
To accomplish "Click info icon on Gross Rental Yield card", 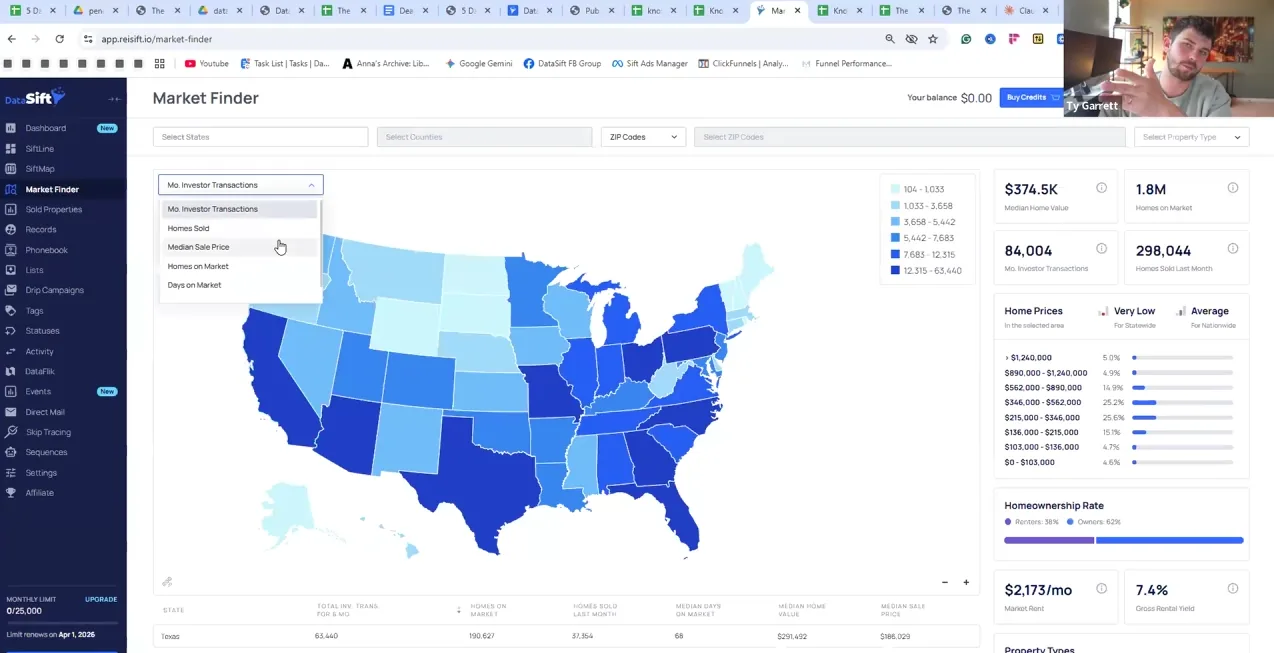I will pos(1233,589).
